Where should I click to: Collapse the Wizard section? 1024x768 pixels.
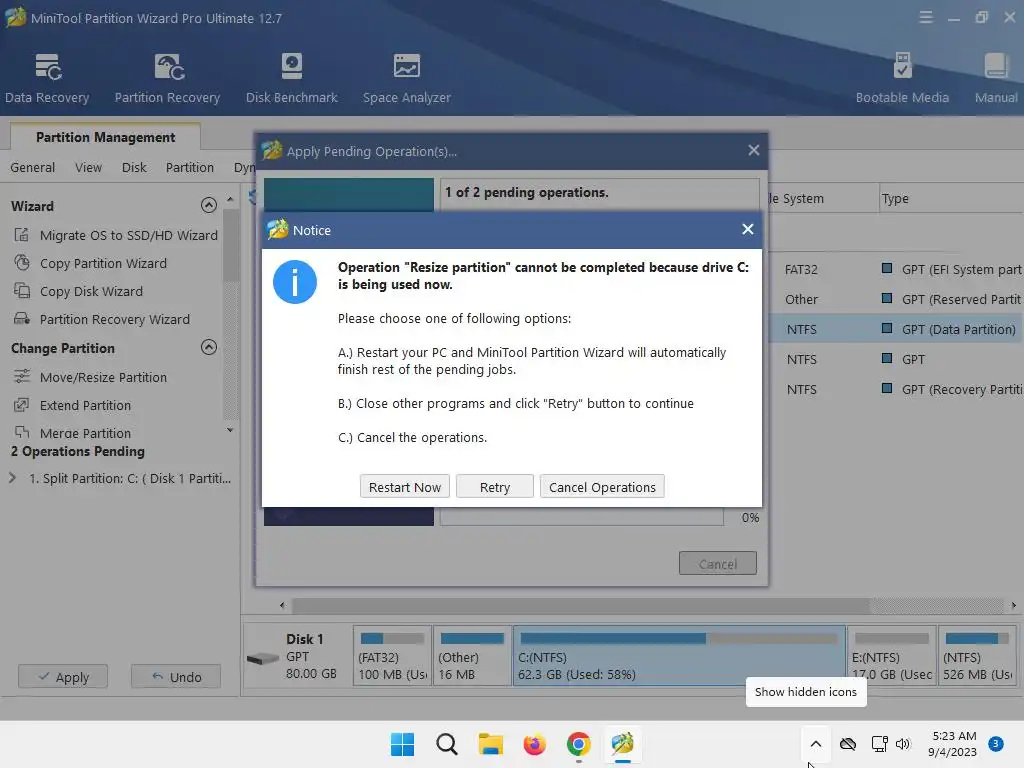pos(208,206)
